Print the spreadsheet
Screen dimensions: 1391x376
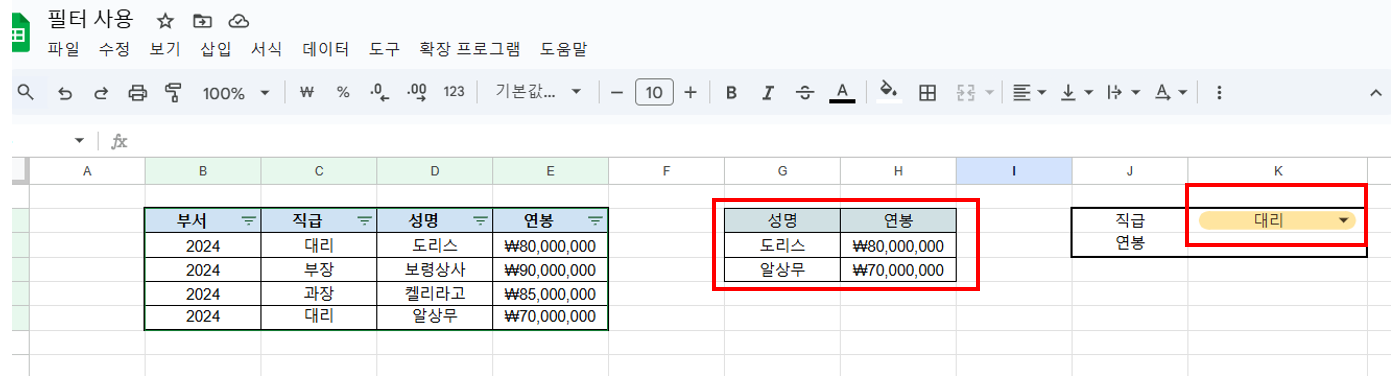point(138,93)
